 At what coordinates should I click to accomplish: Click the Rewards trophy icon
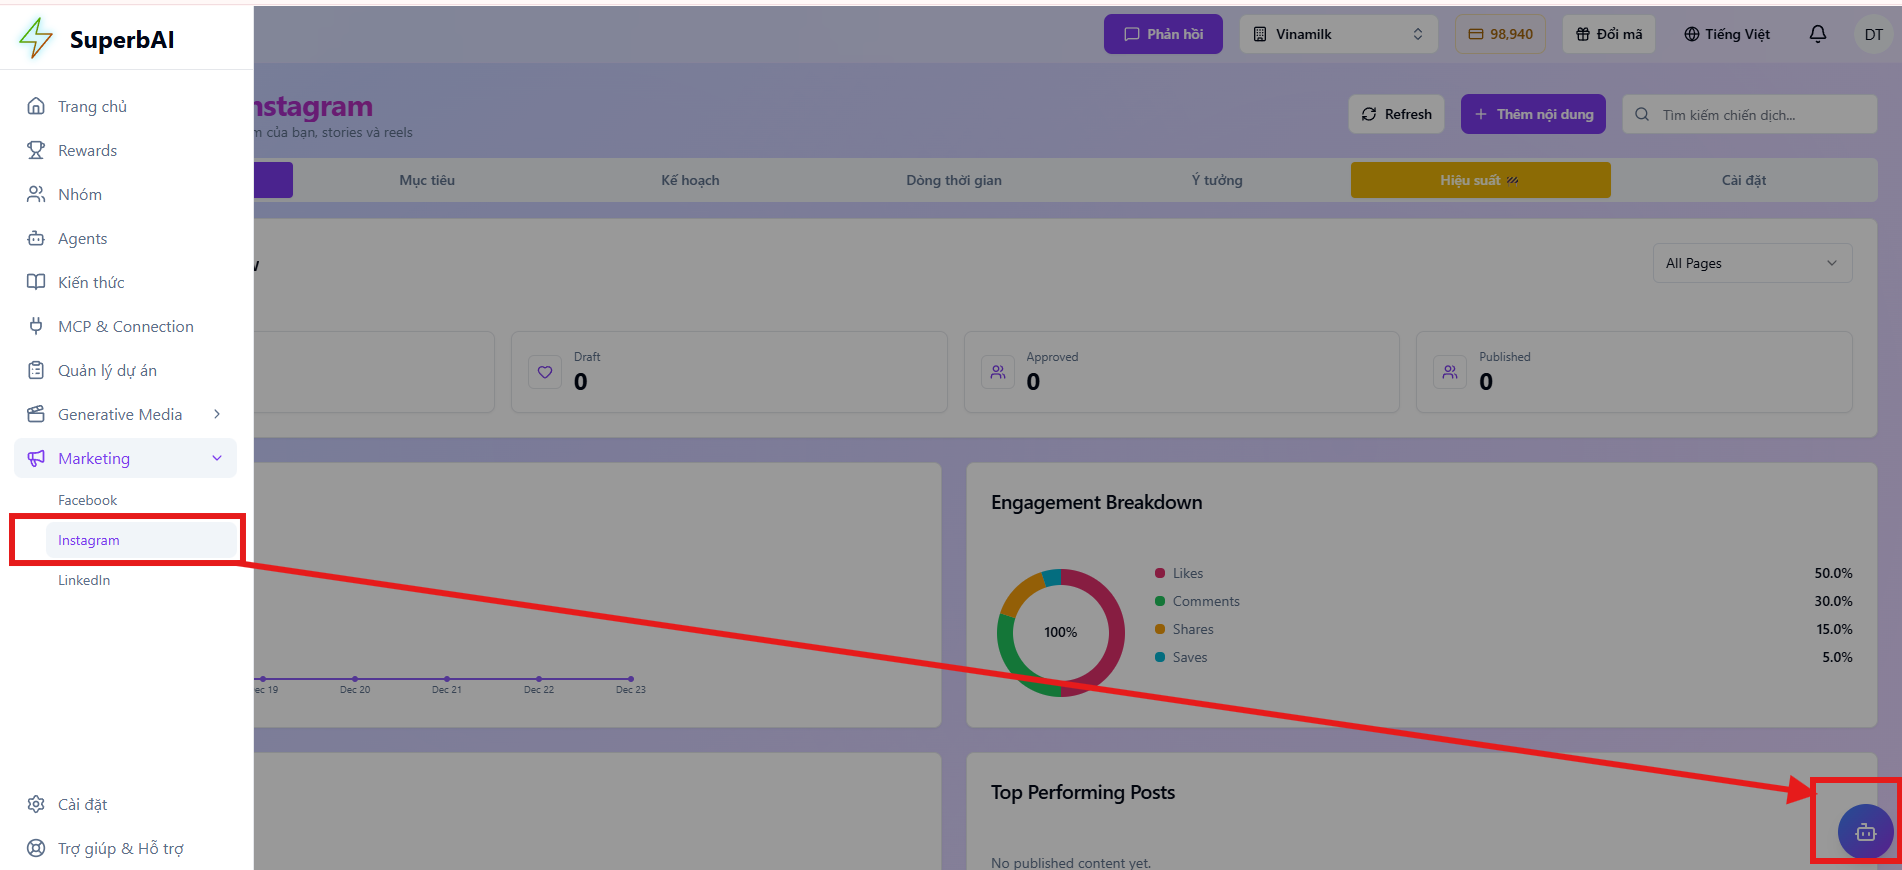[36, 150]
